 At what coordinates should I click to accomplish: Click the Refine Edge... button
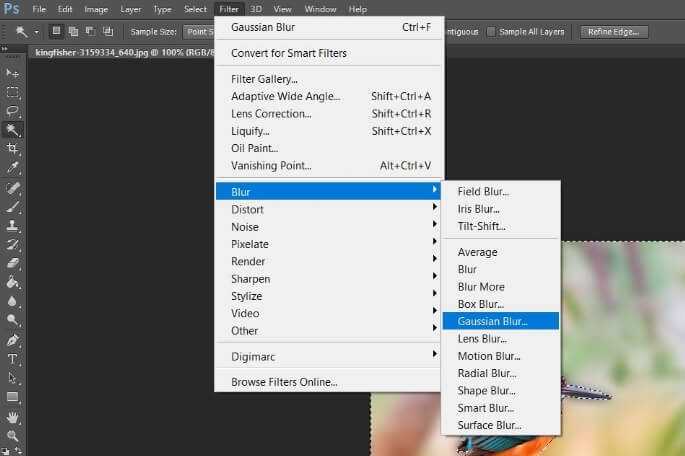pyautogui.click(x=613, y=32)
